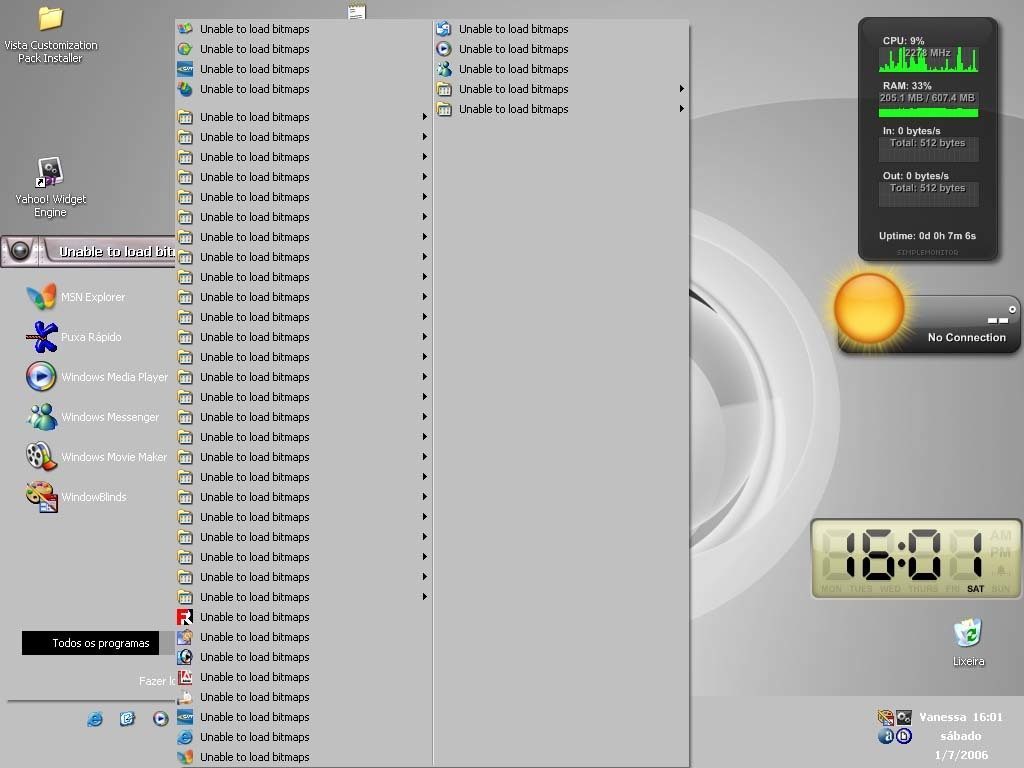Click the green RAM usage bar
Screen dimensions: 1024x768
coord(928,113)
